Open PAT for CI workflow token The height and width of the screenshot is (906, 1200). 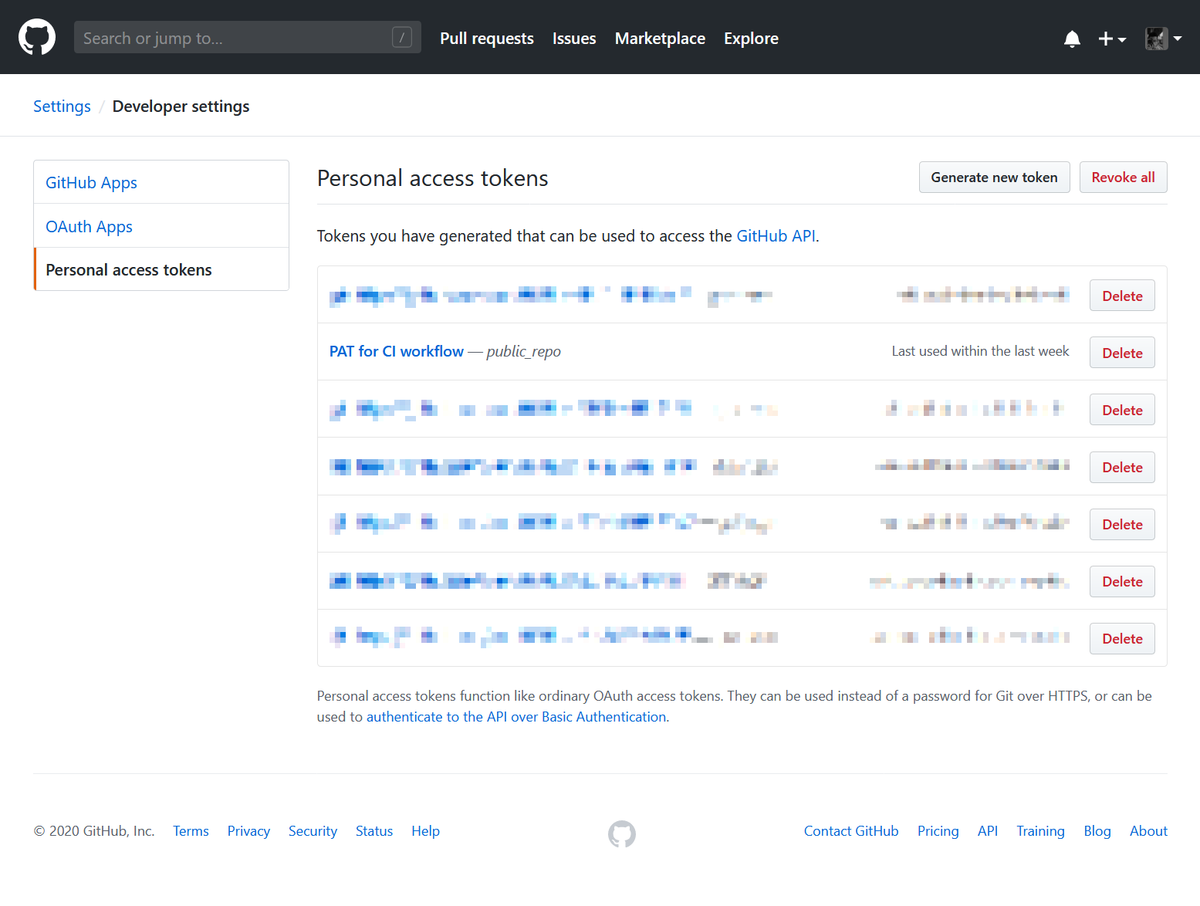(397, 351)
